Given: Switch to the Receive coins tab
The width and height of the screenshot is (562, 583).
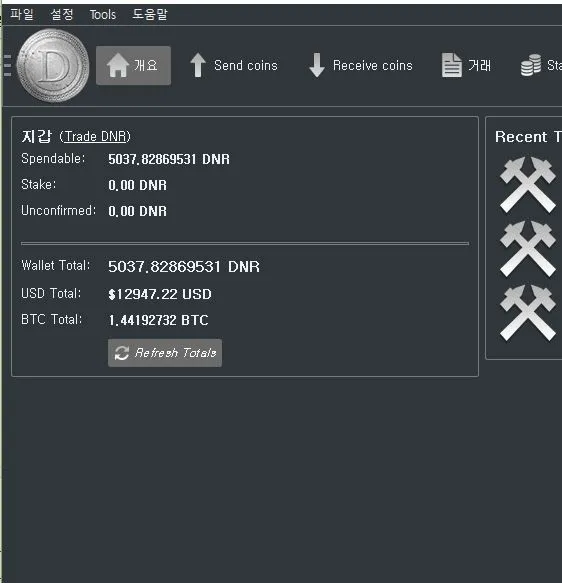Looking at the screenshot, I should [361, 65].
